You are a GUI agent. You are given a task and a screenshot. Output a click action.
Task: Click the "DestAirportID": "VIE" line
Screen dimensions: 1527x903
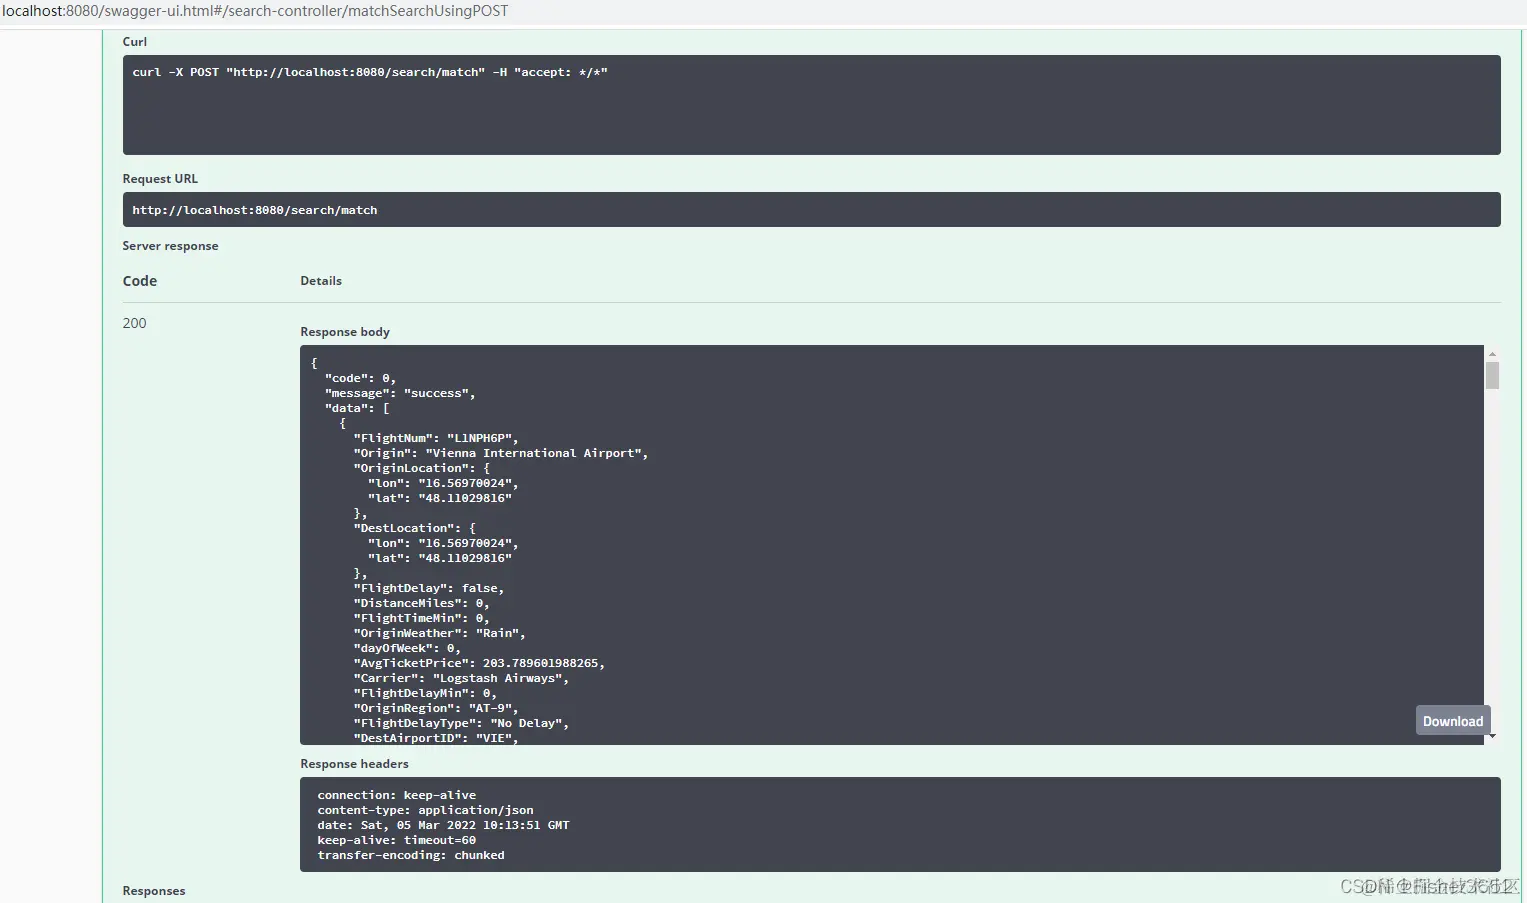(x=436, y=738)
